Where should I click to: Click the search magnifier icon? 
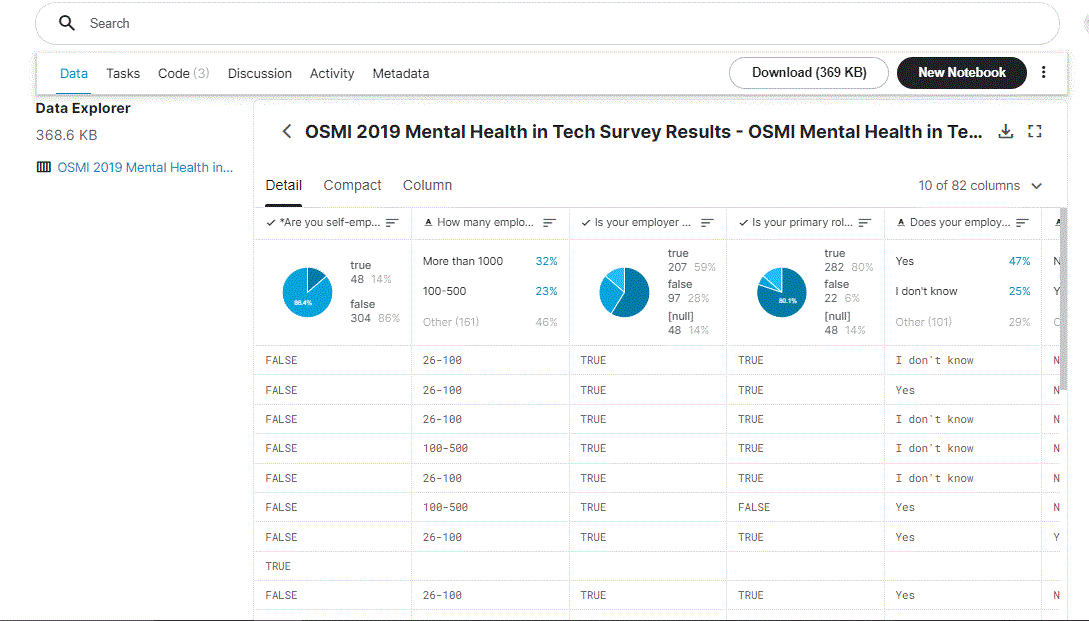(x=66, y=22)
